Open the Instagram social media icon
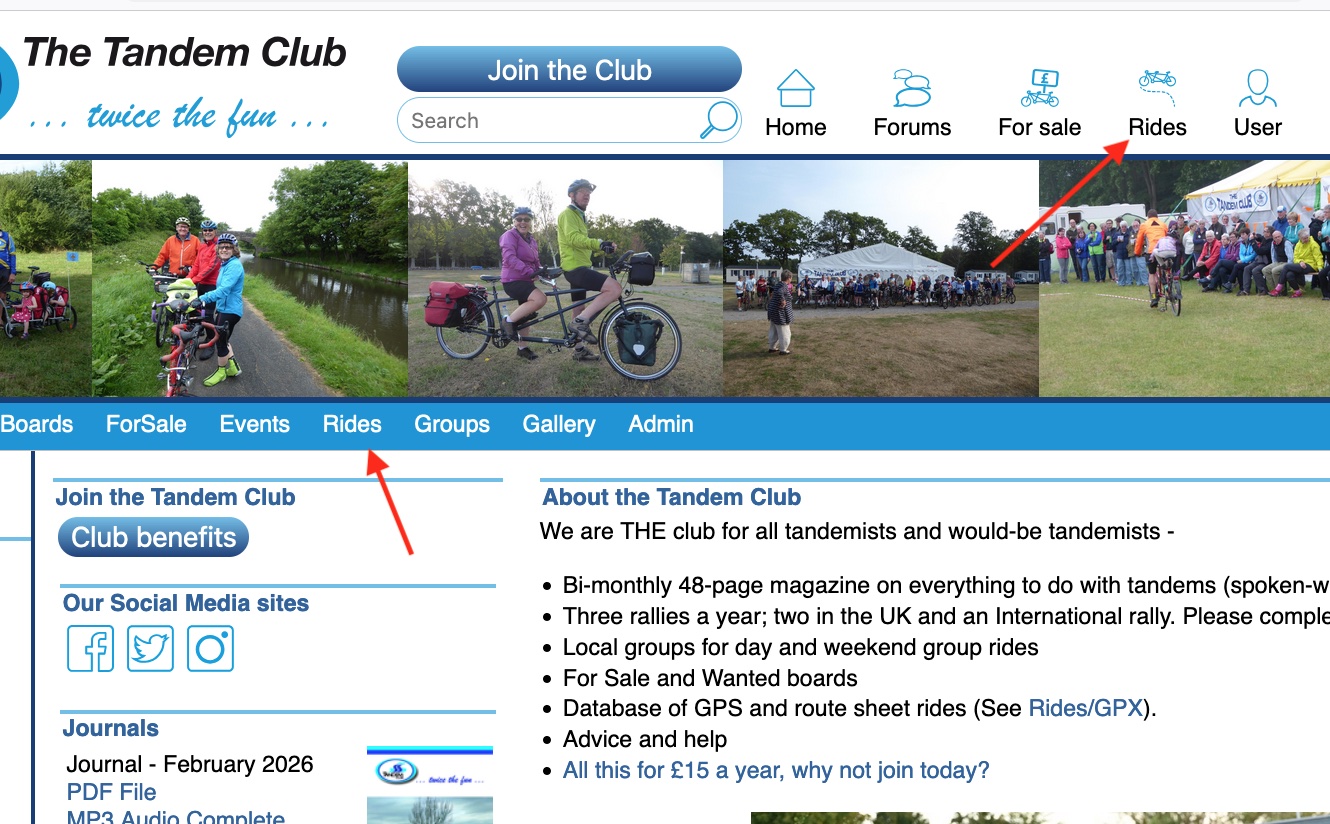 point(210,649)
